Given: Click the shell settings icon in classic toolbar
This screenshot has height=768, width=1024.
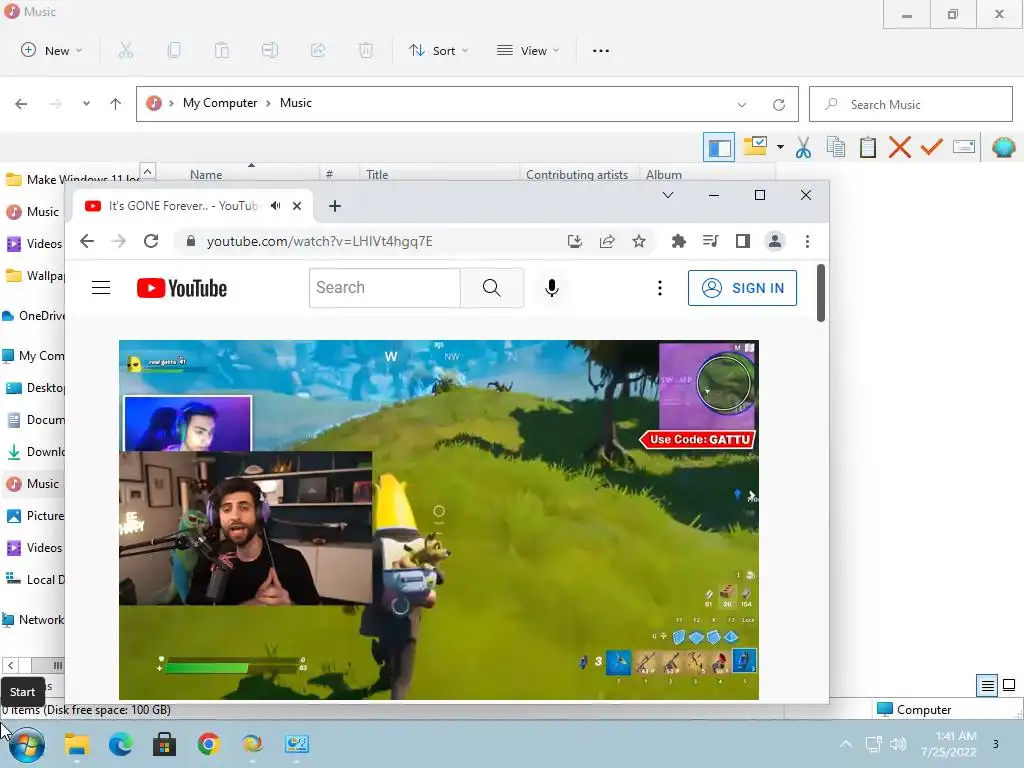Looking at the screenshot, I should (x=1003, y=148).
